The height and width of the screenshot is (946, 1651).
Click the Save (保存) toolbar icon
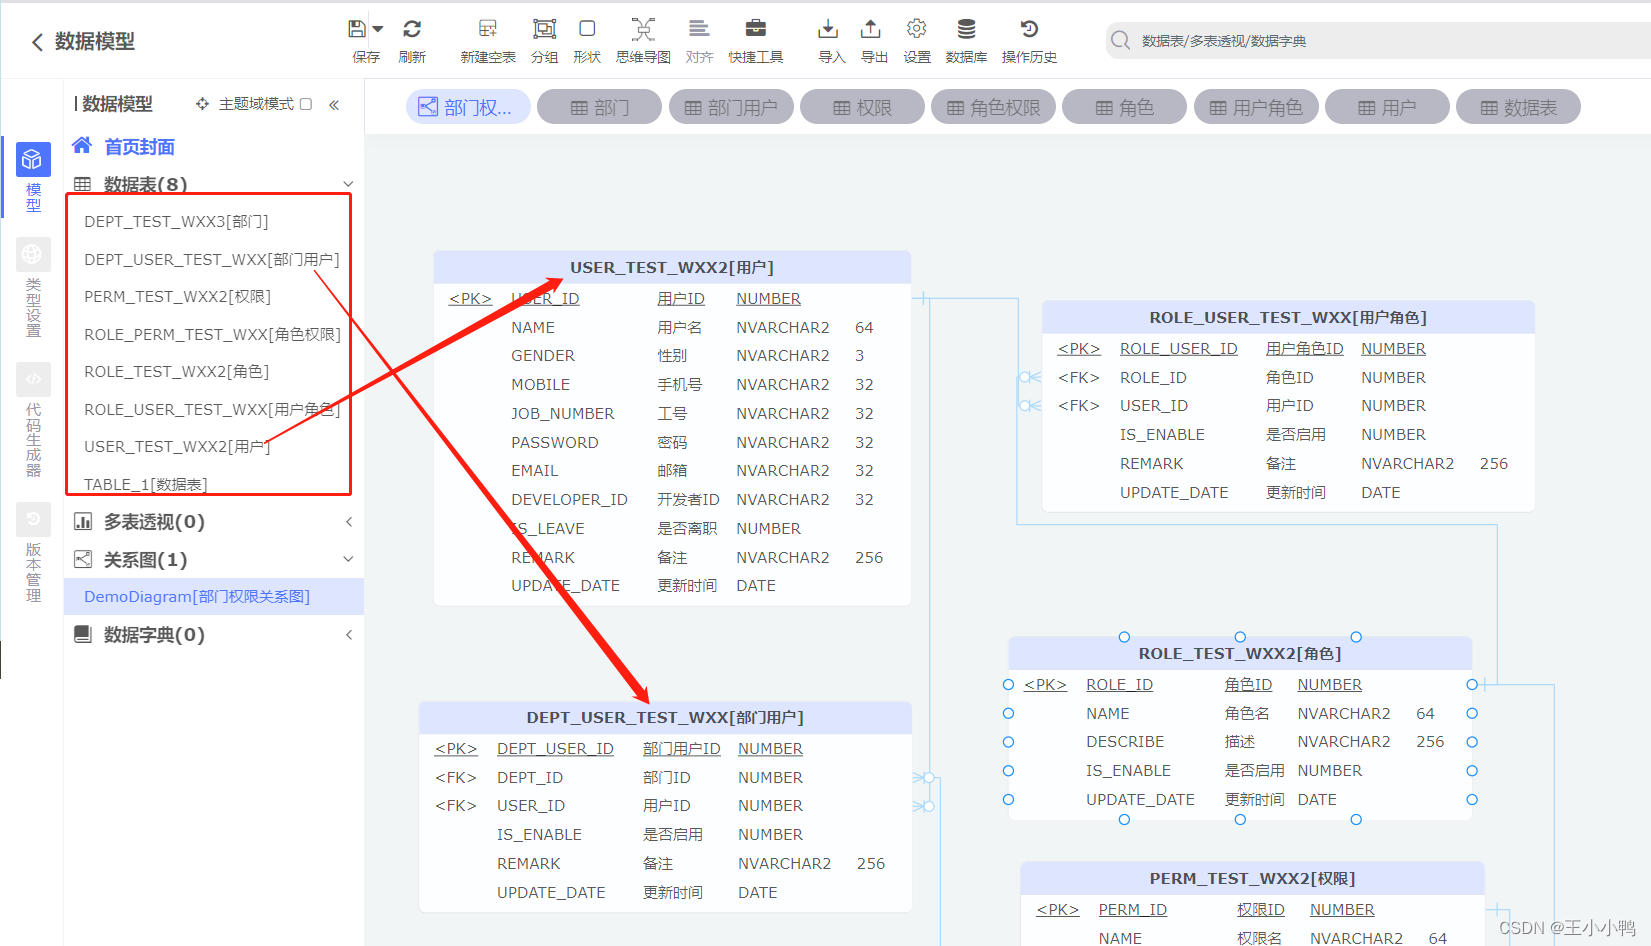coord(357,29)
